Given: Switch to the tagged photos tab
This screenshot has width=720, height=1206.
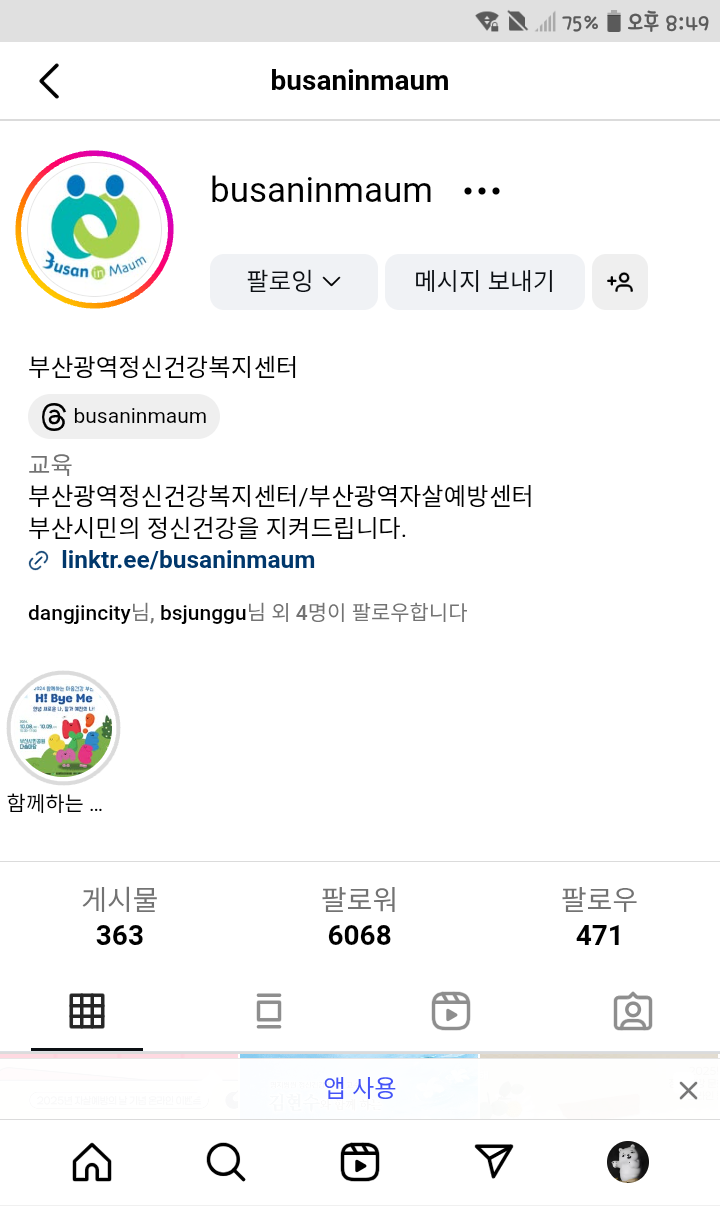Looking at the screenshot, I should pos(633,1012).
